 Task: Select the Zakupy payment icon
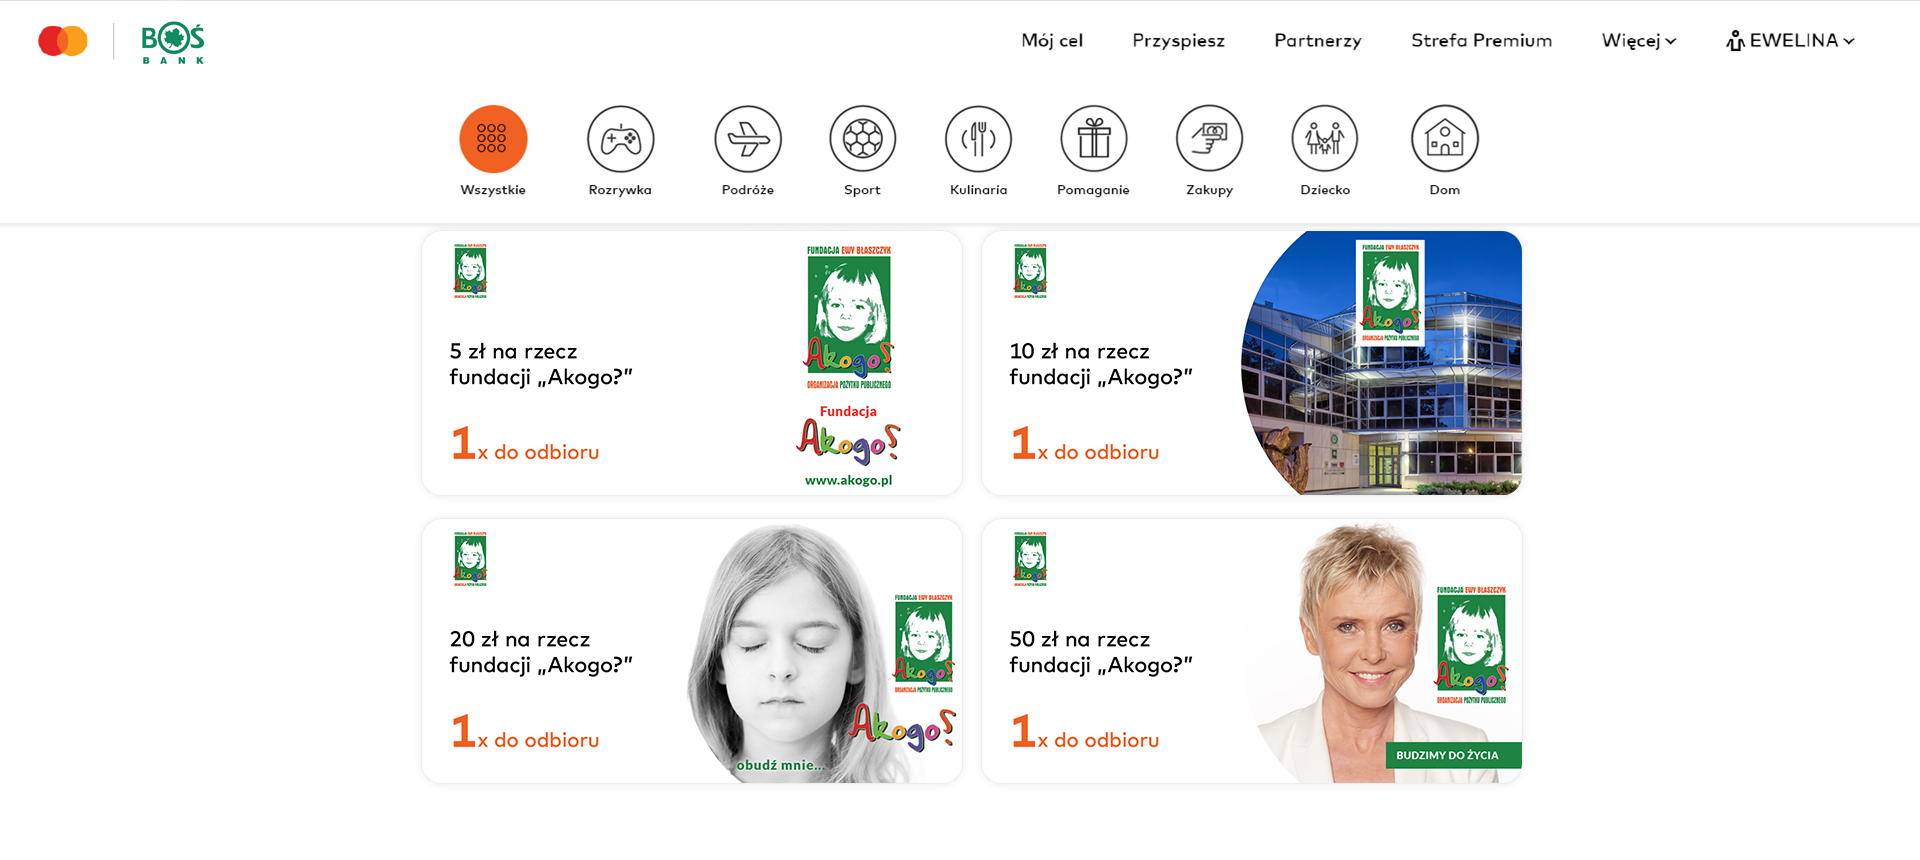pos(1209,139)
